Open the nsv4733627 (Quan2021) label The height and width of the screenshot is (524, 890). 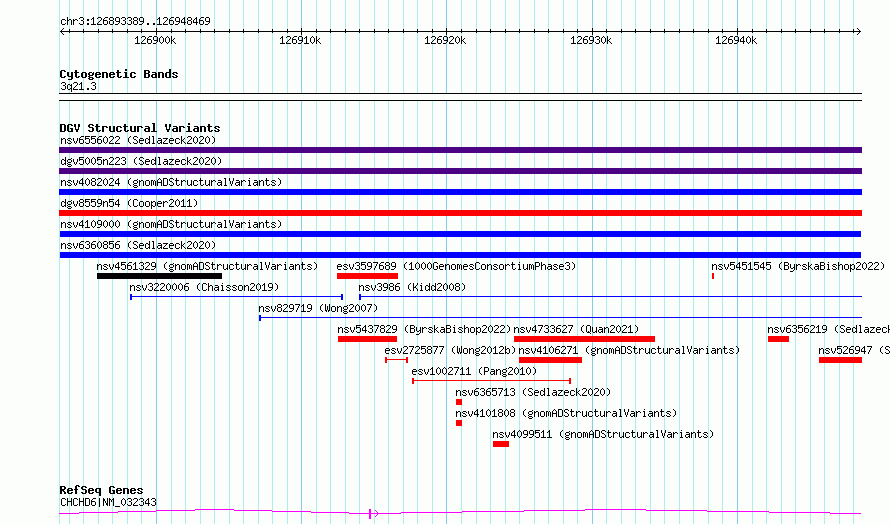pyautogui.click(x=576, y=329)
